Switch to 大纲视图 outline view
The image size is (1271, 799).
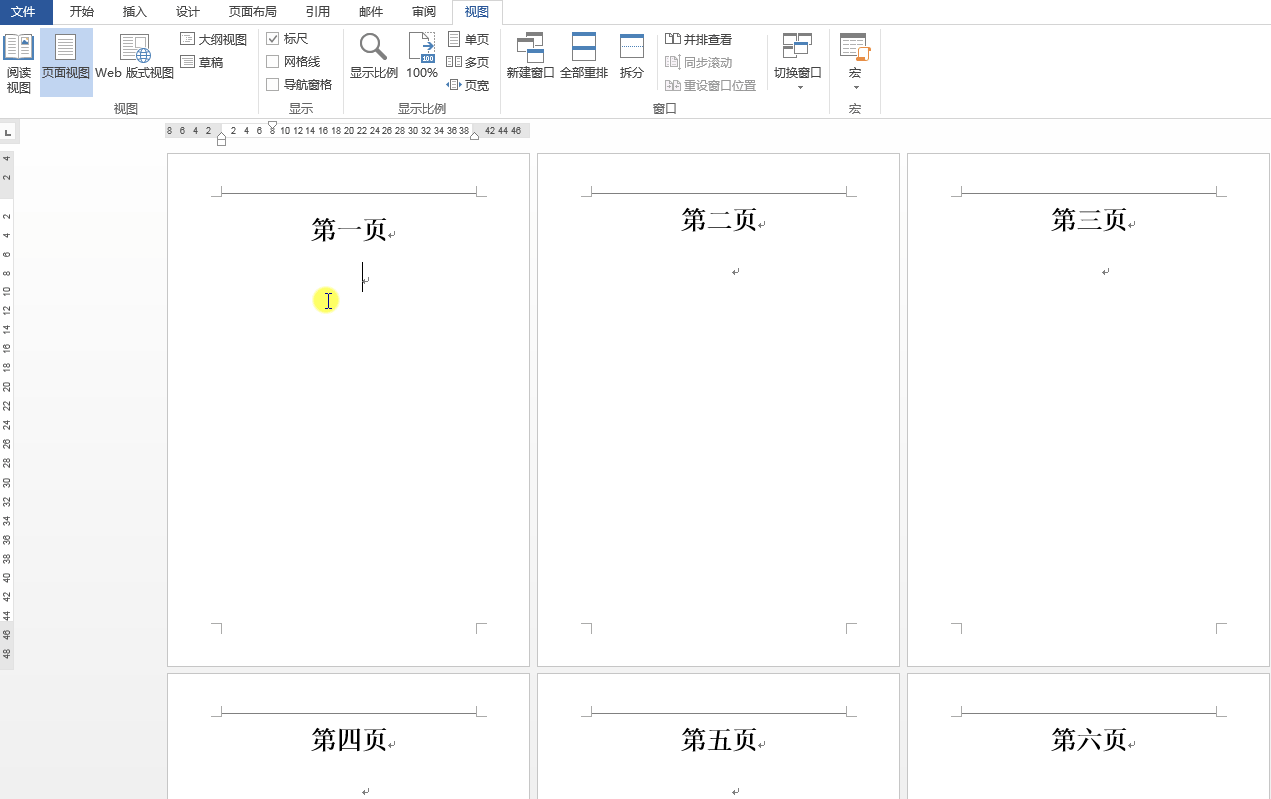[x=213, y=38]
